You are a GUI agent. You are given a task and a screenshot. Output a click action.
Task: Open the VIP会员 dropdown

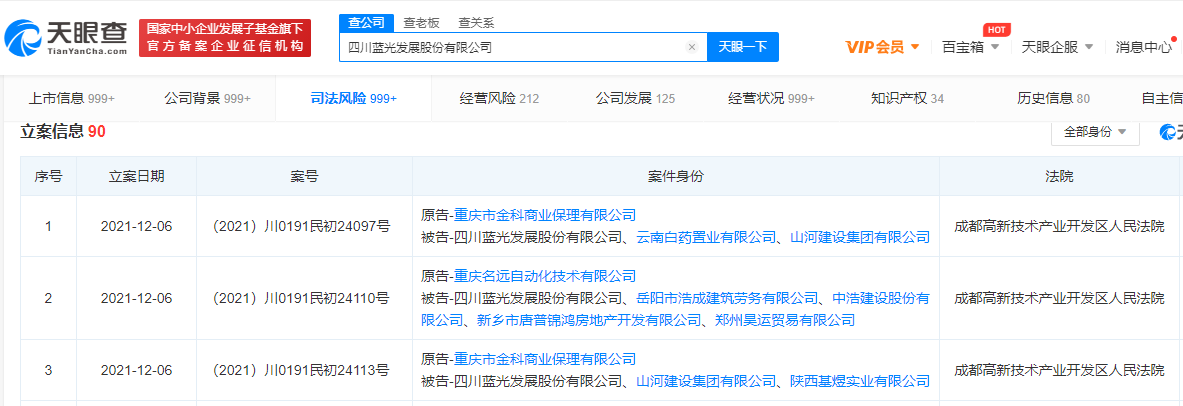pyautogui.click(x=882, y=47)
